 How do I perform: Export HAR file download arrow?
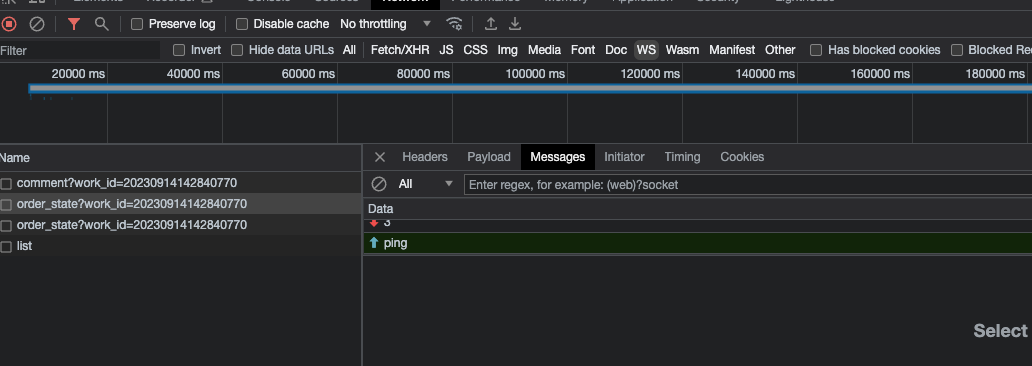point(515,24)
